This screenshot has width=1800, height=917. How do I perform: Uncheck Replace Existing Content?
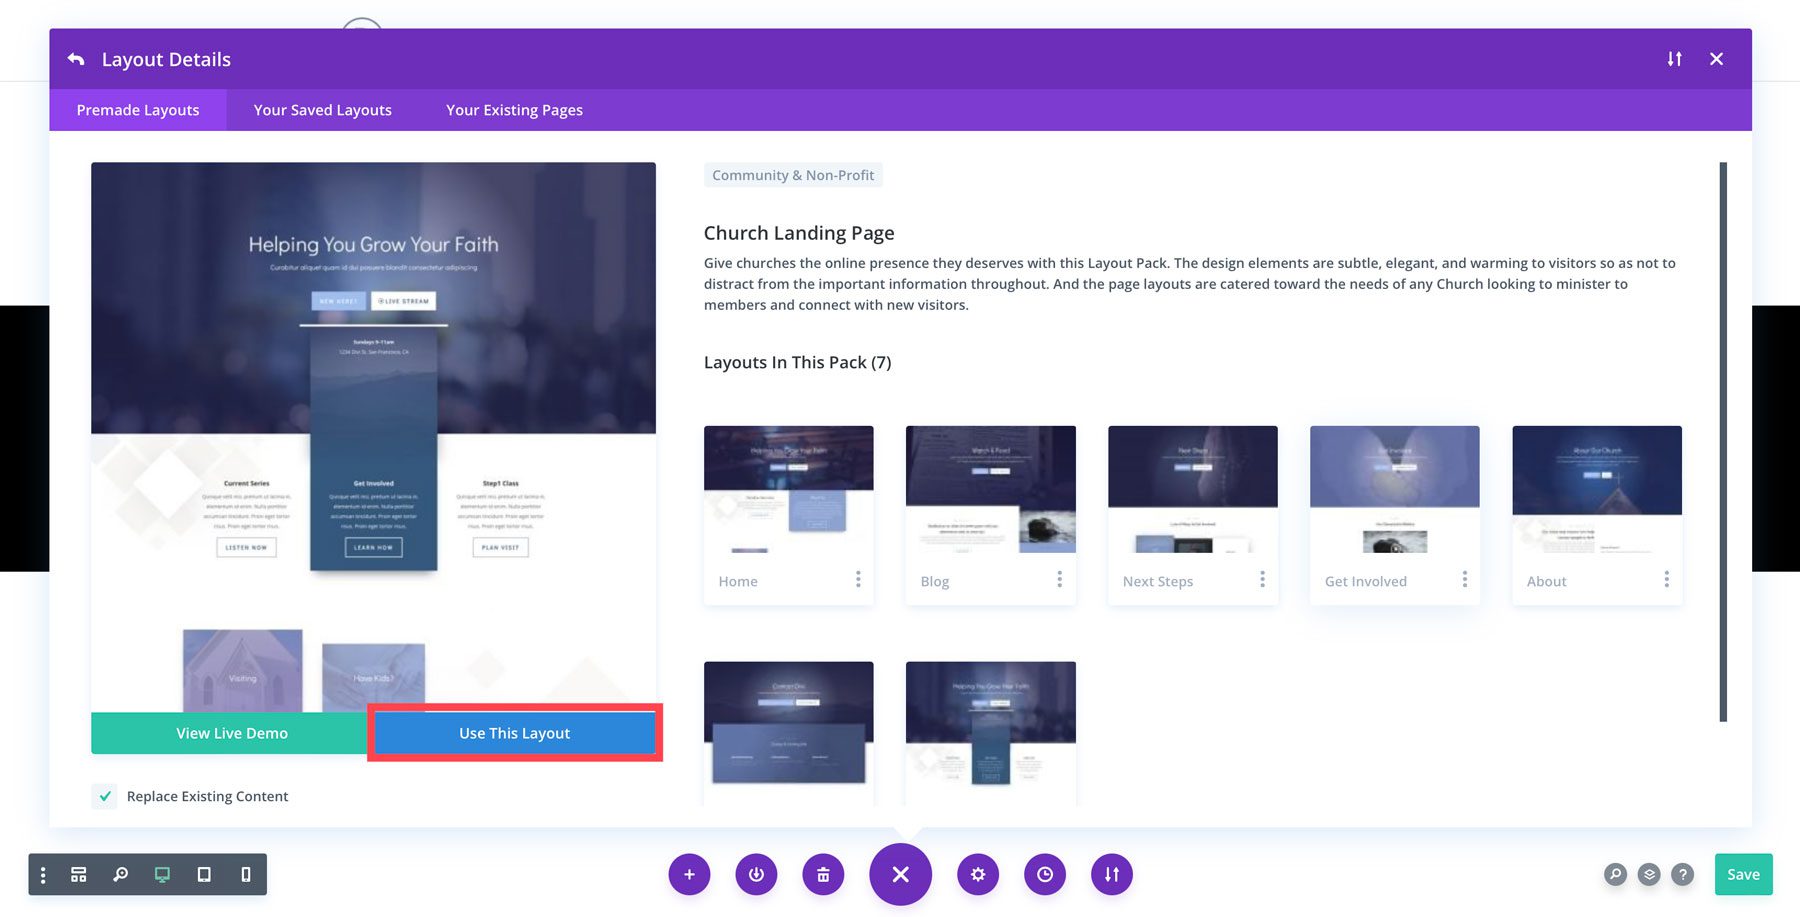(x=105, y=795)
